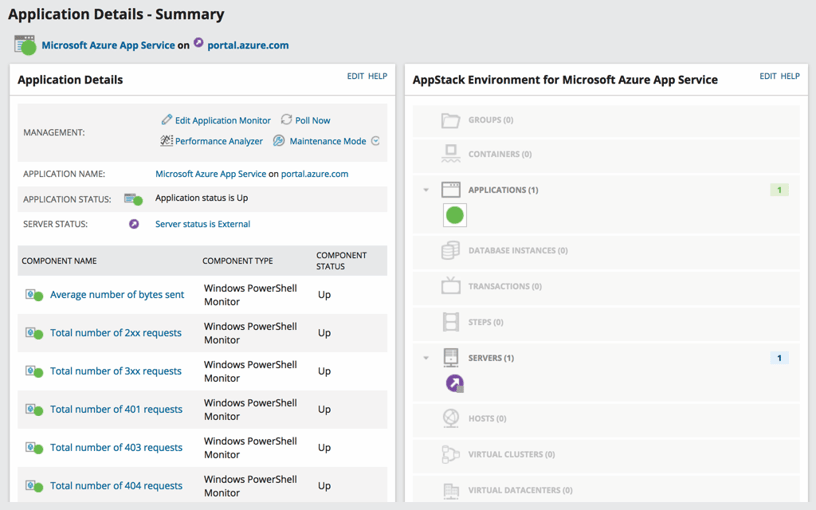816x510 pixels.
Task: Open the Performance Analyzer link
Action: point(219,141)
